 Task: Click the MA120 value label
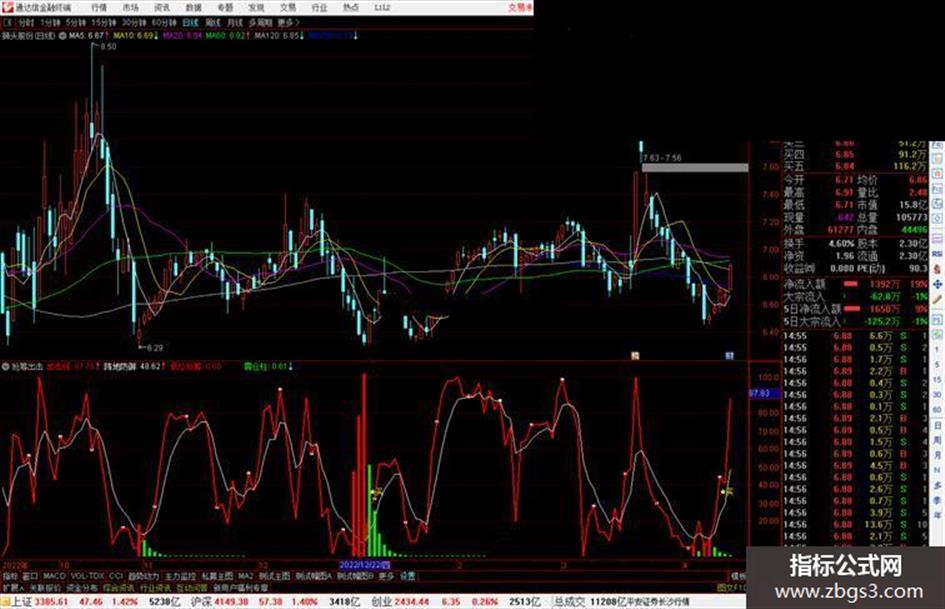point(279,36)
